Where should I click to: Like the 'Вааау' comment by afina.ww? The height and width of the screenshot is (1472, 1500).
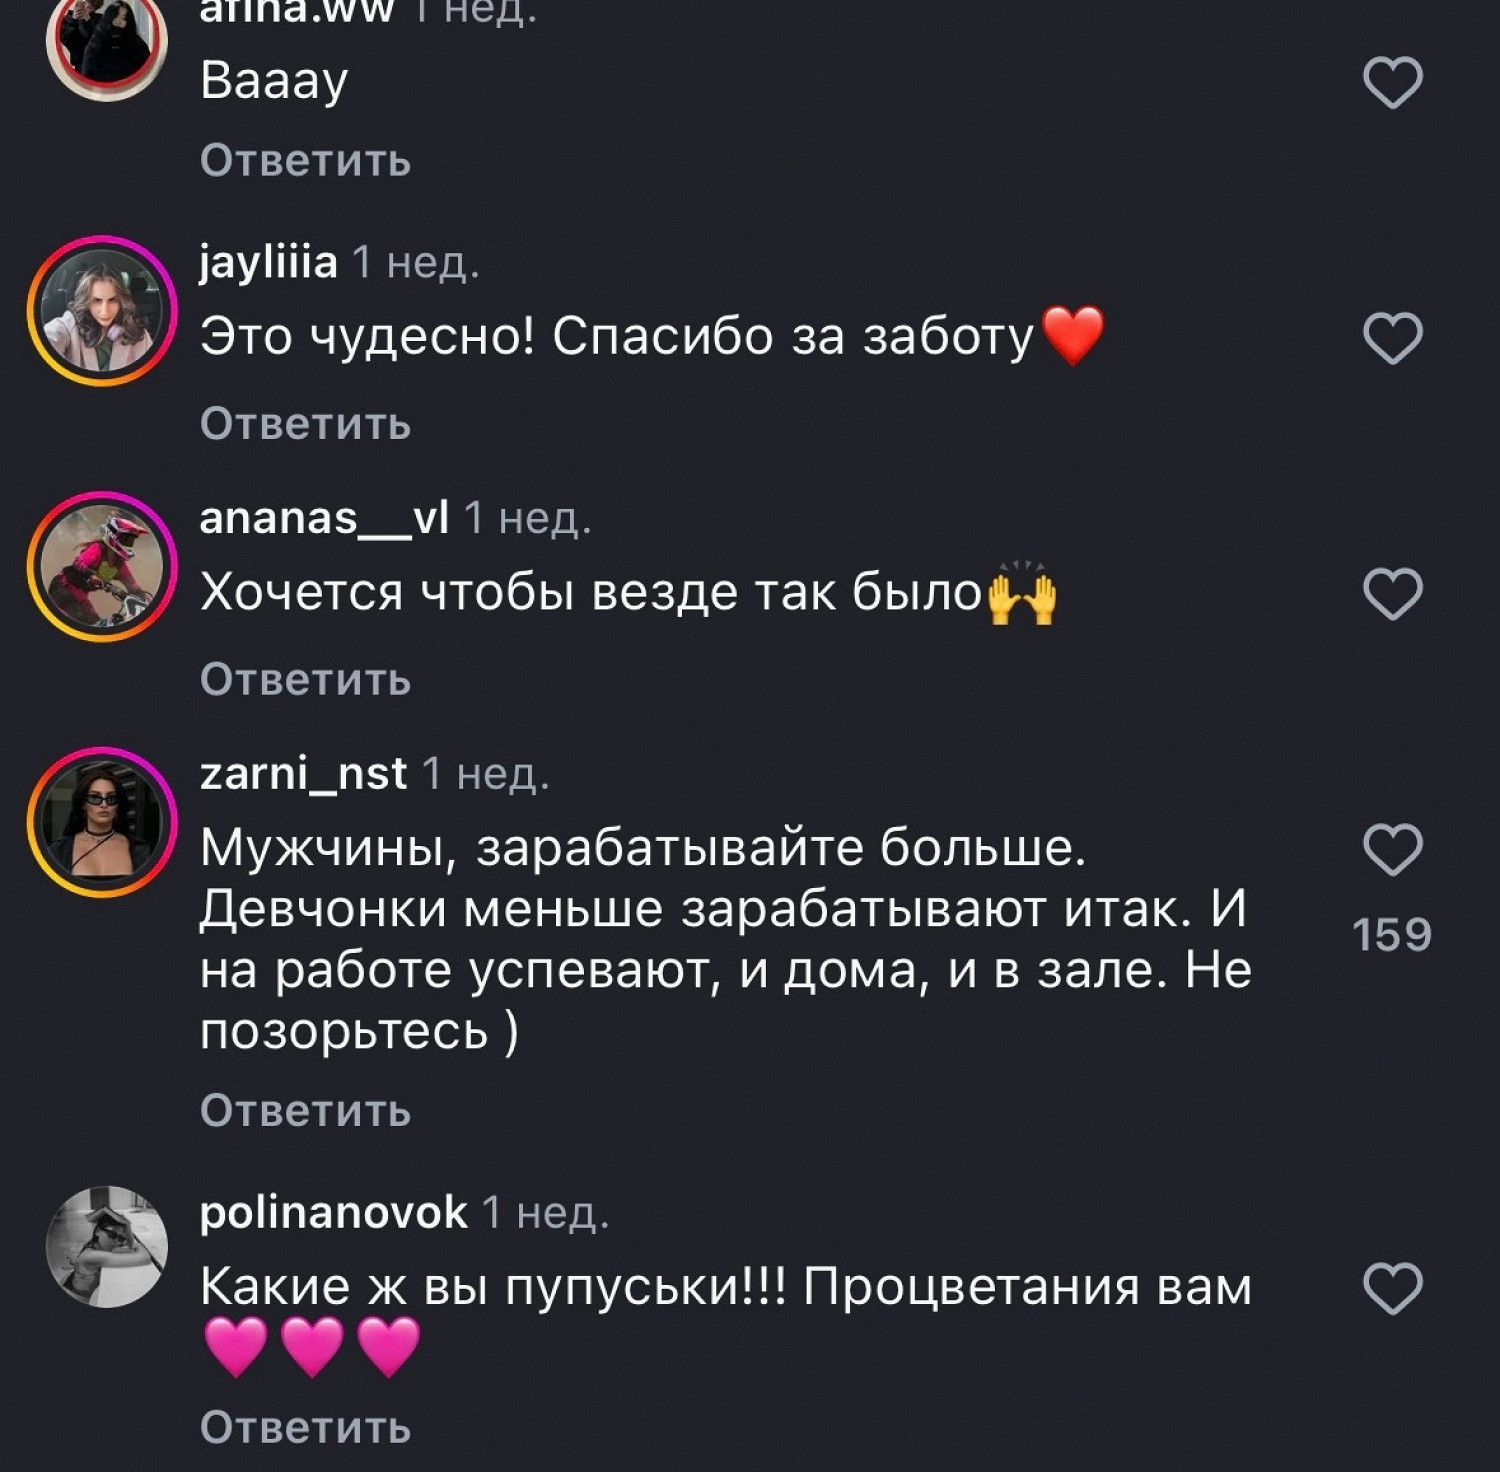click(x=1392, y=82)
